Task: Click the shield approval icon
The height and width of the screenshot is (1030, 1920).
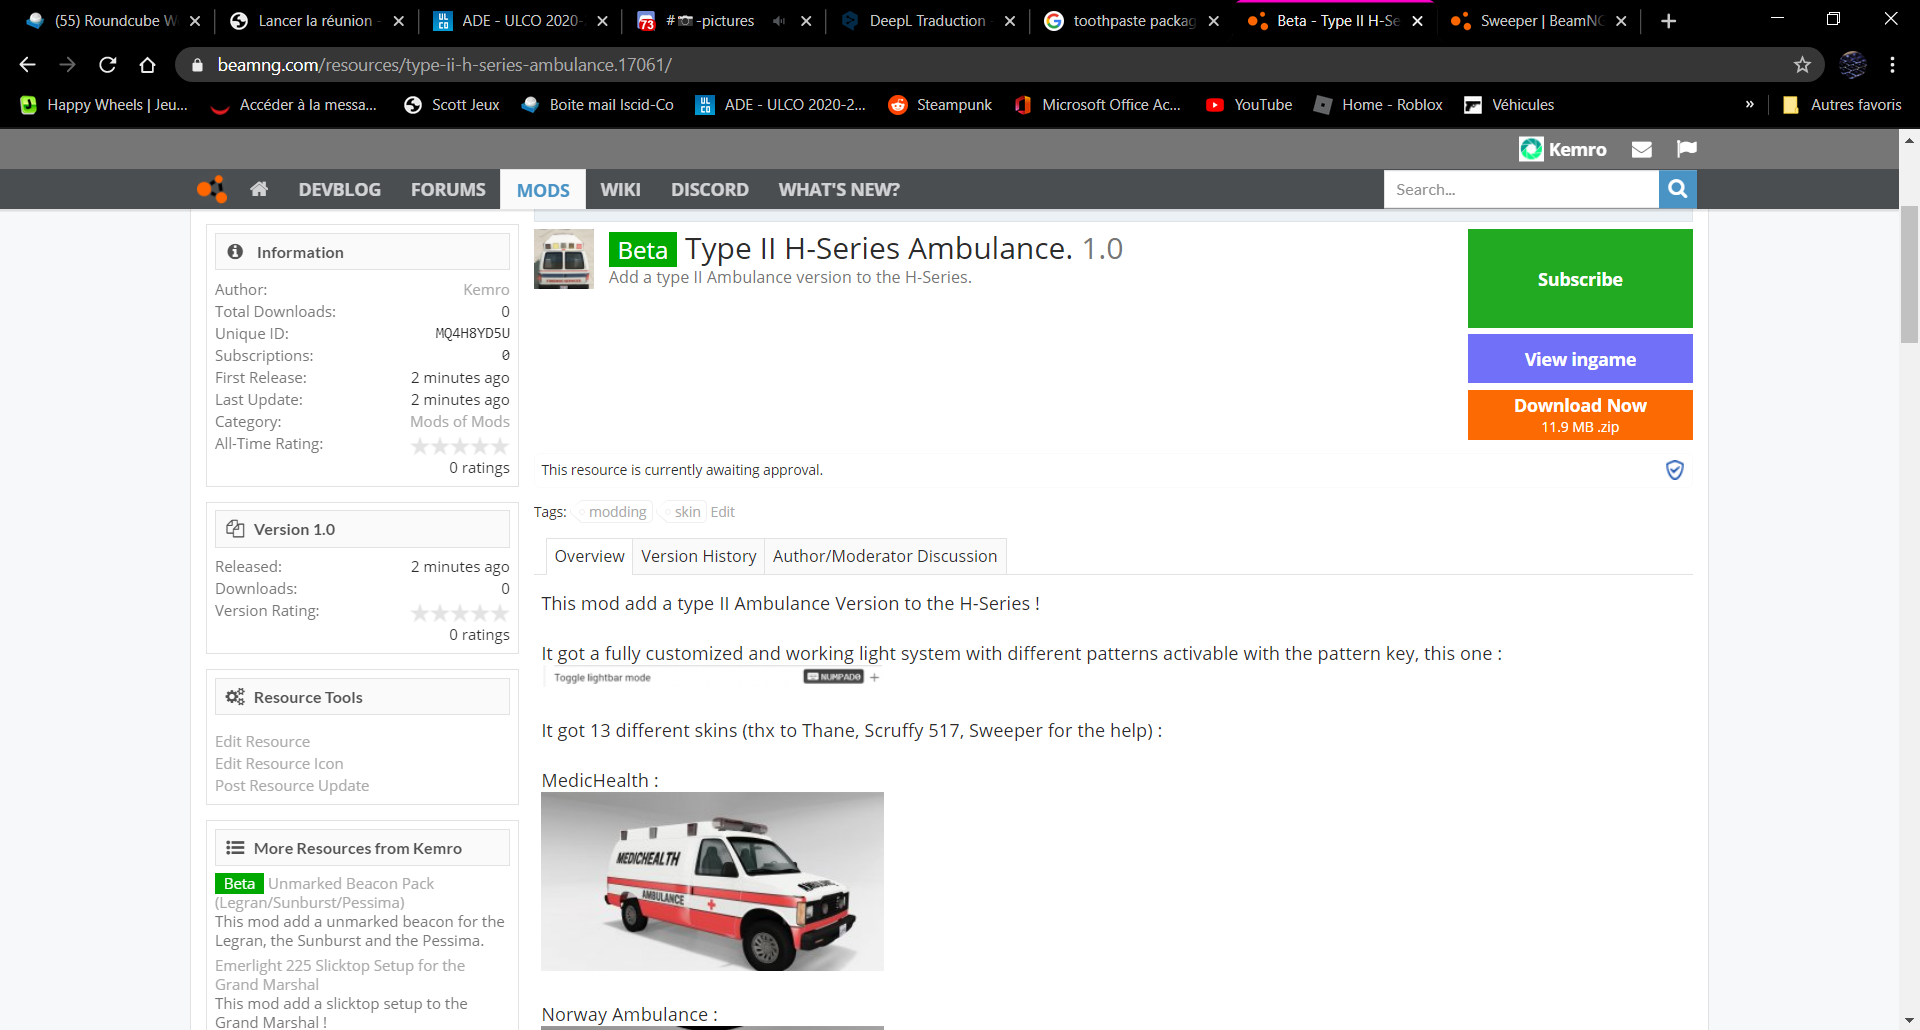Action: [x=1675, y=470]
